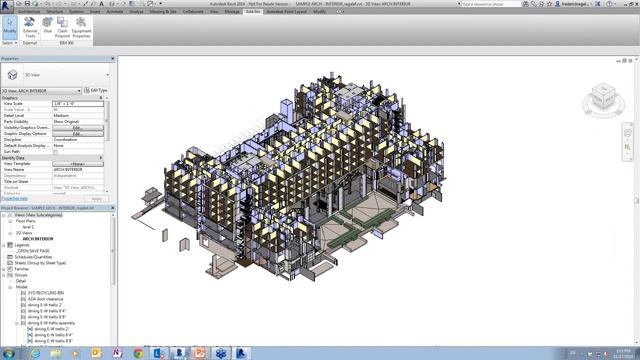Open the Properties help link

(15, 199)
